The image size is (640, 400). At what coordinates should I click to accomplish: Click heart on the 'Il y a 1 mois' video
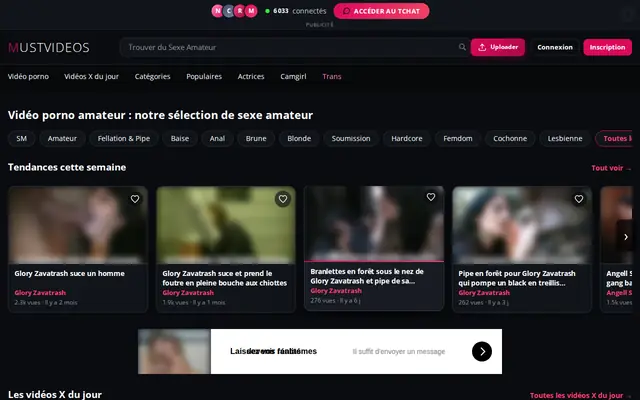click(x=283, y=199)
